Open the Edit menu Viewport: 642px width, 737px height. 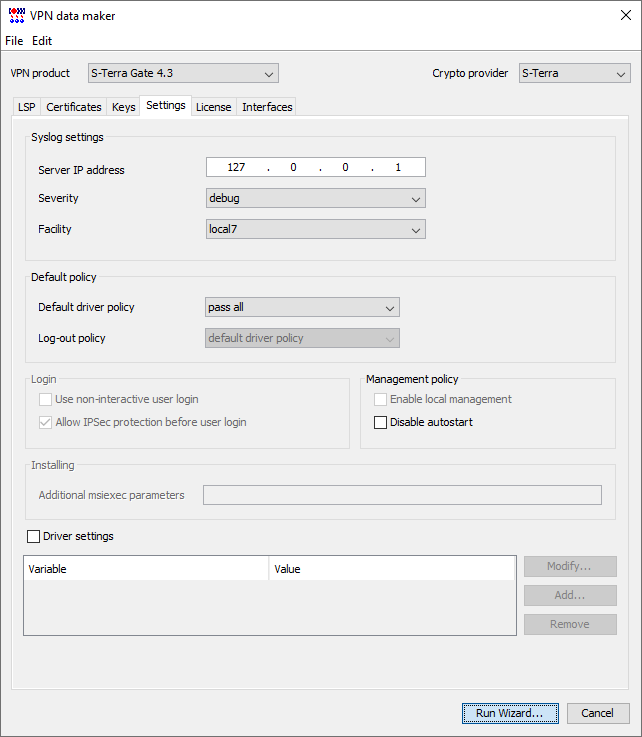pos(42,41)
